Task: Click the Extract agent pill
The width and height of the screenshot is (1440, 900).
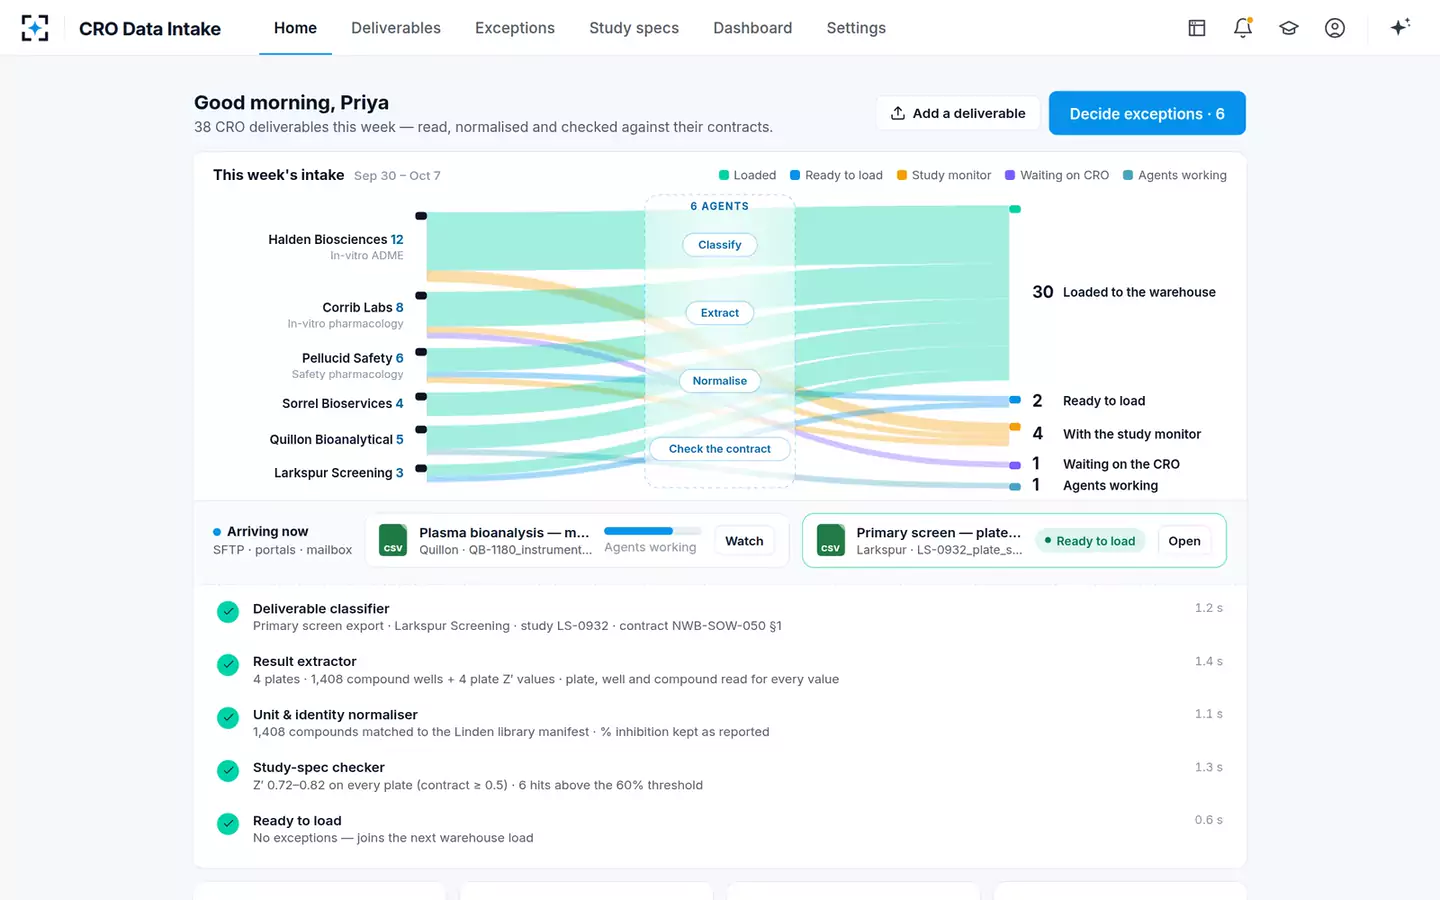Action: pos(720,313)
